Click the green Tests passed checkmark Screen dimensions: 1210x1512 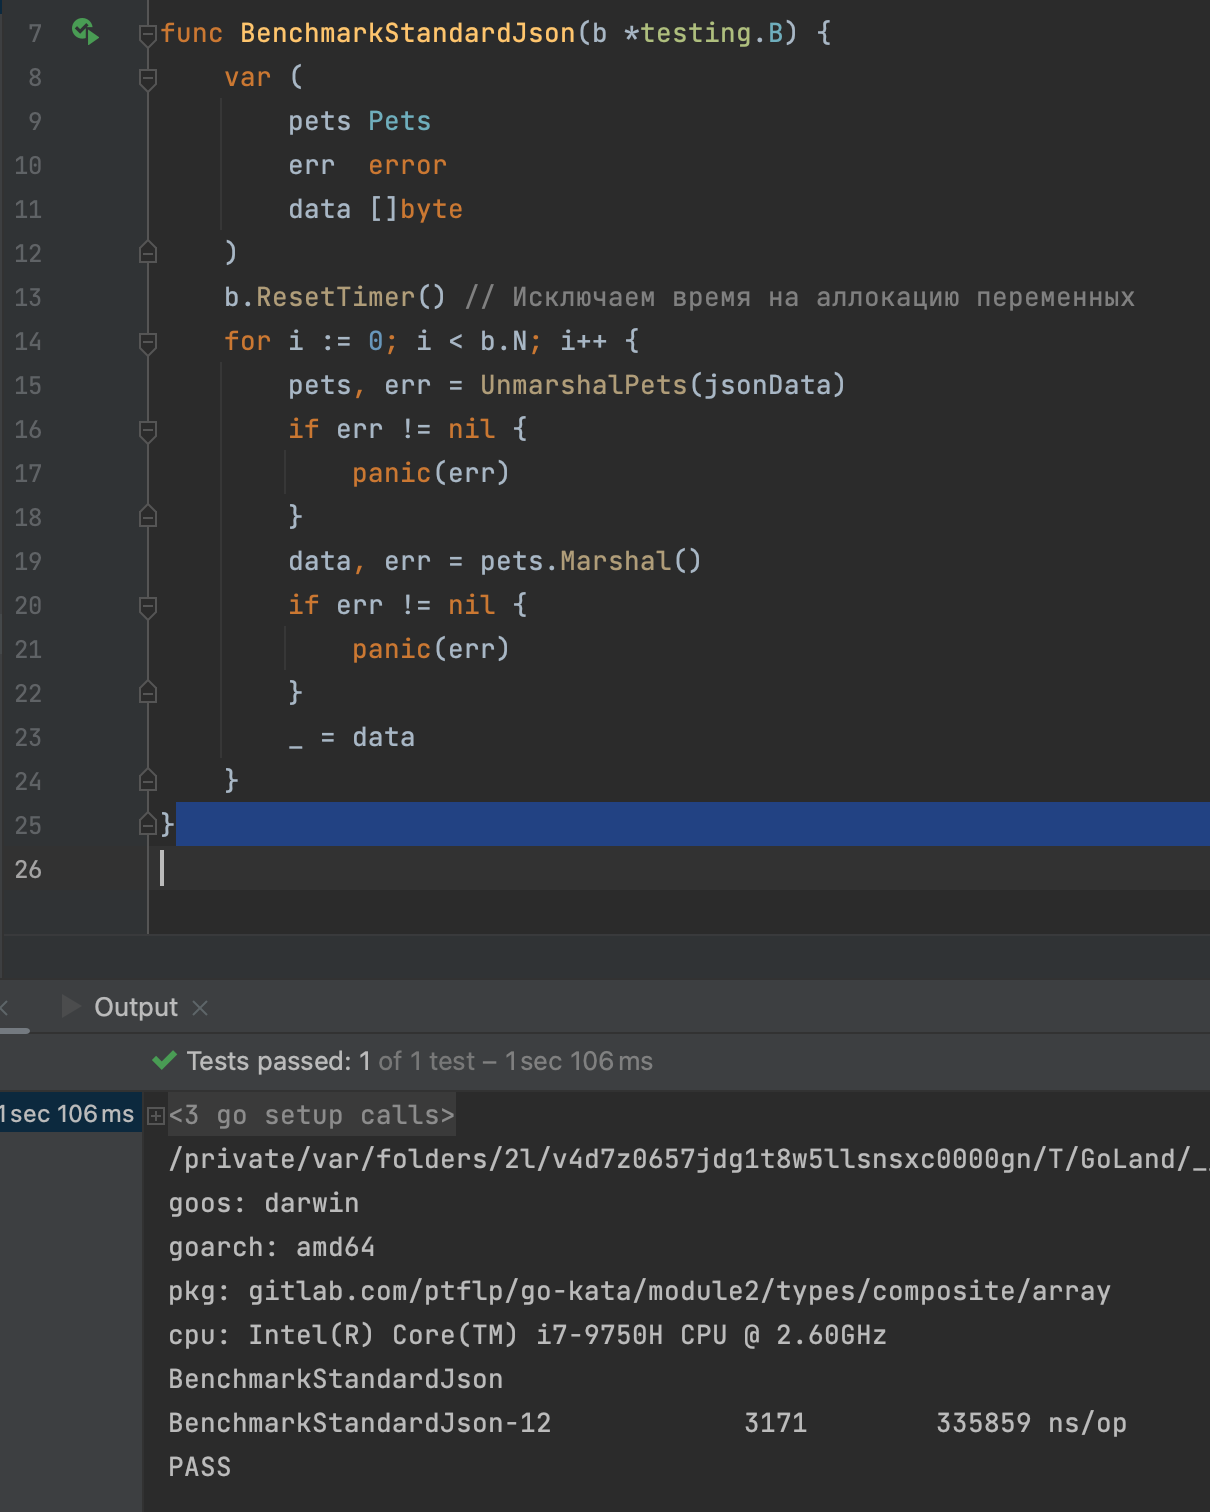(164, 1061)
